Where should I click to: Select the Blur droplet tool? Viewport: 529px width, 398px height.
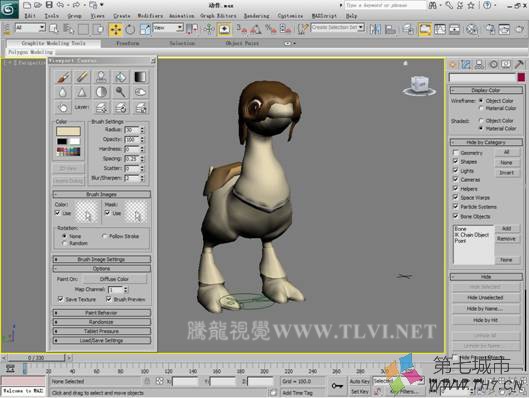pyautogui.click(x=63, y=92)
